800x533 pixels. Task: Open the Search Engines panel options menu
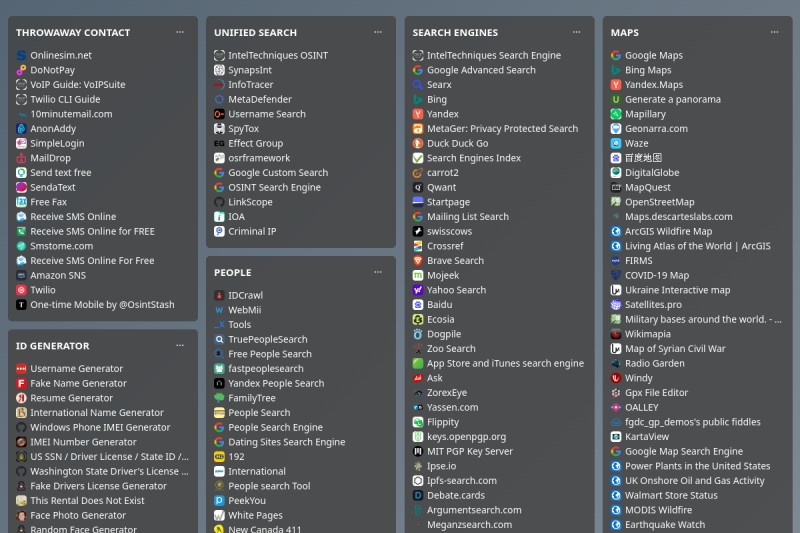pyautogui.click(x=577, y=32)
